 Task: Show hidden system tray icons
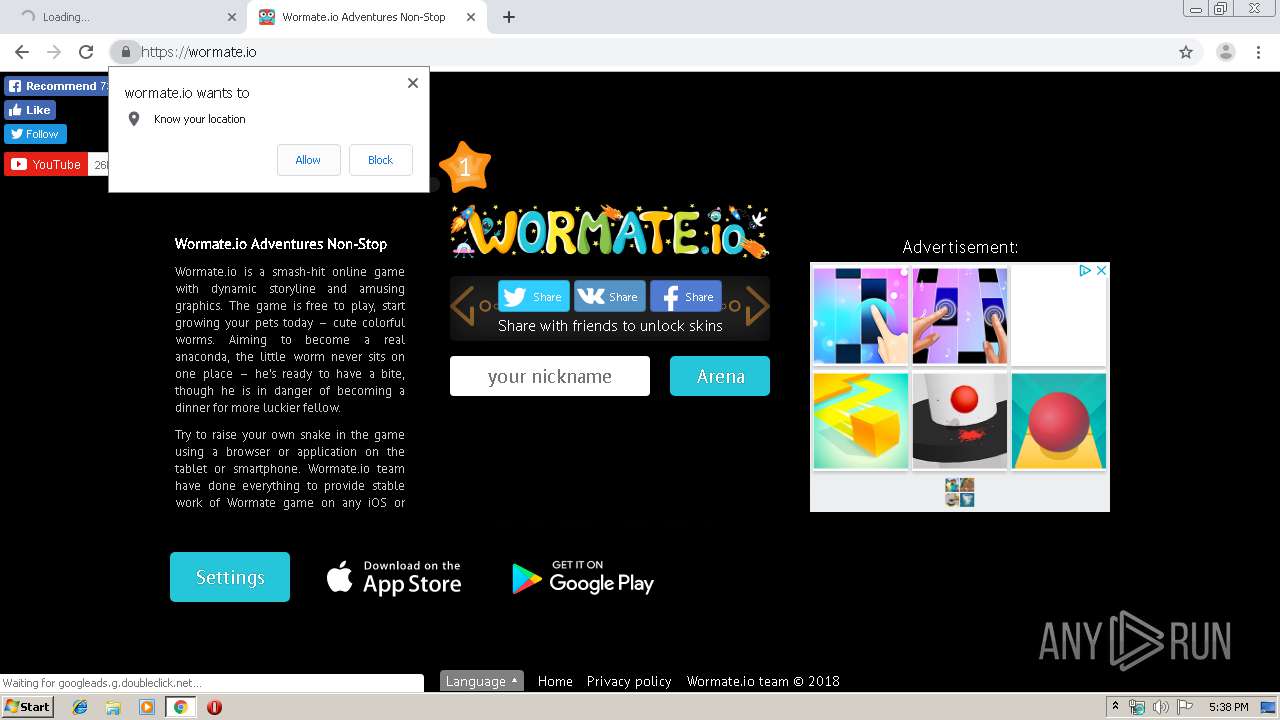[1115, 707]
